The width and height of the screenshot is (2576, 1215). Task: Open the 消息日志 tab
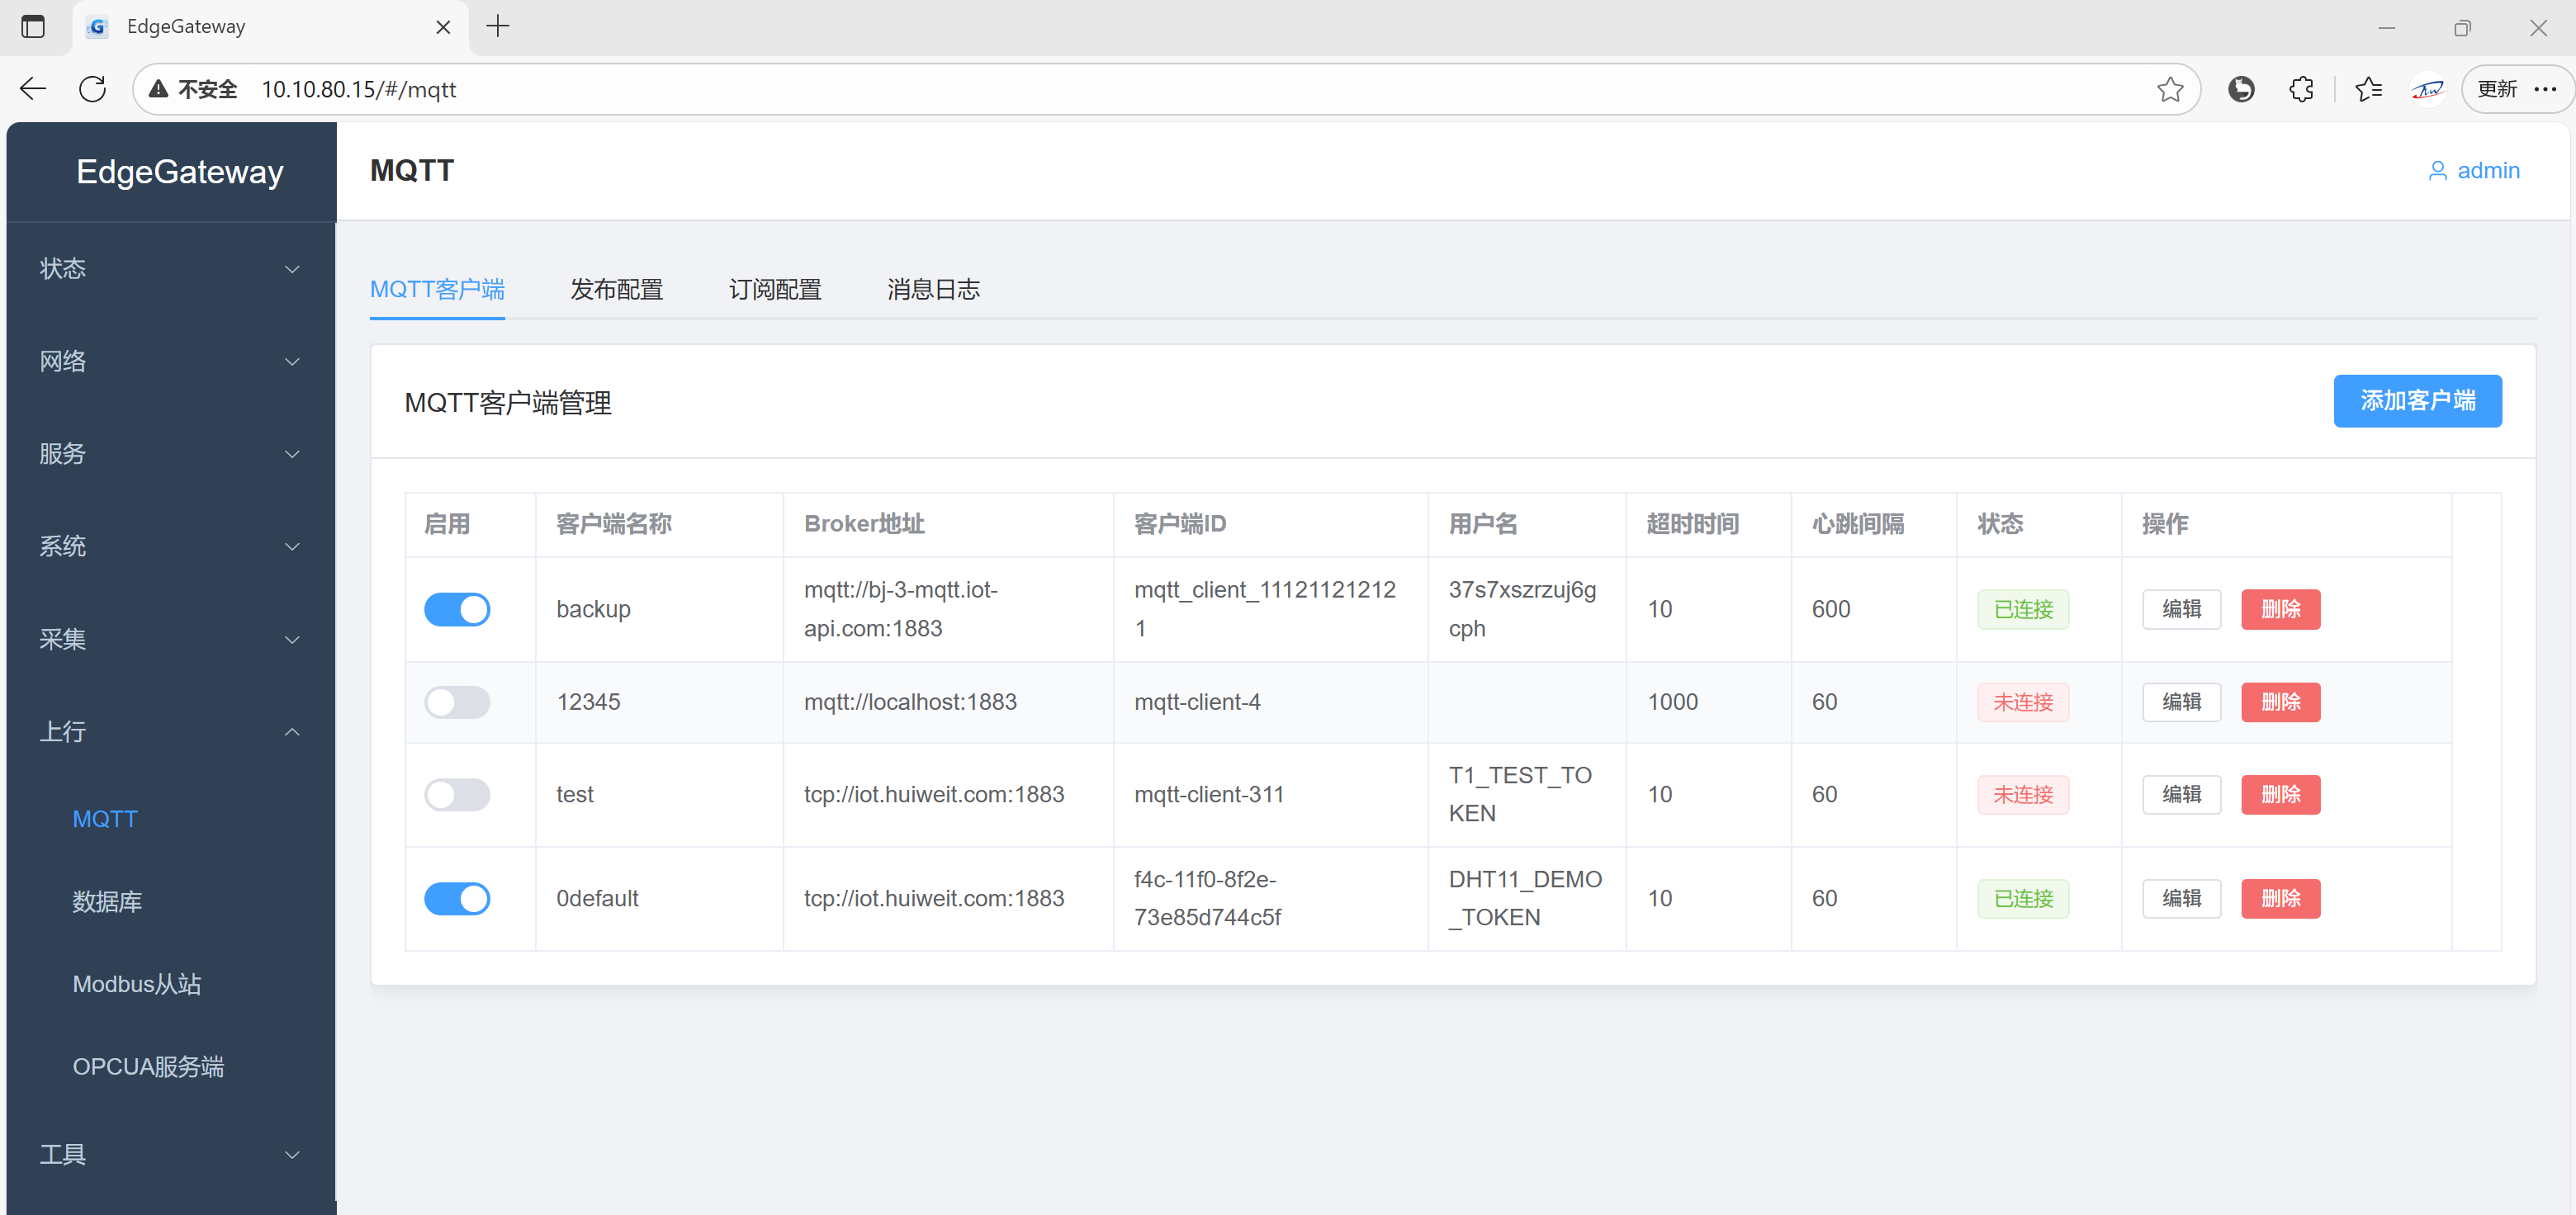(x=932, y=290)
